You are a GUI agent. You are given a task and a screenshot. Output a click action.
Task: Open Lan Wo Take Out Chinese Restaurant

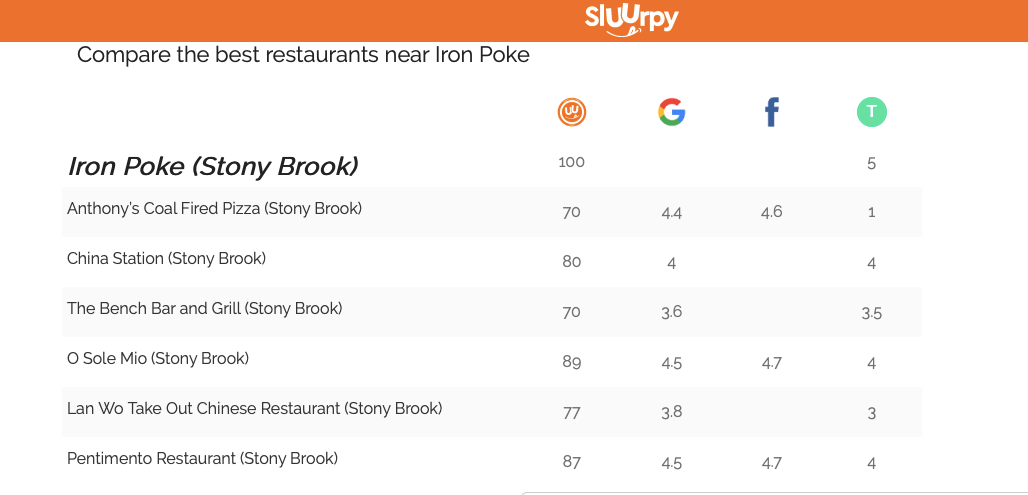[x=254, y=409]
